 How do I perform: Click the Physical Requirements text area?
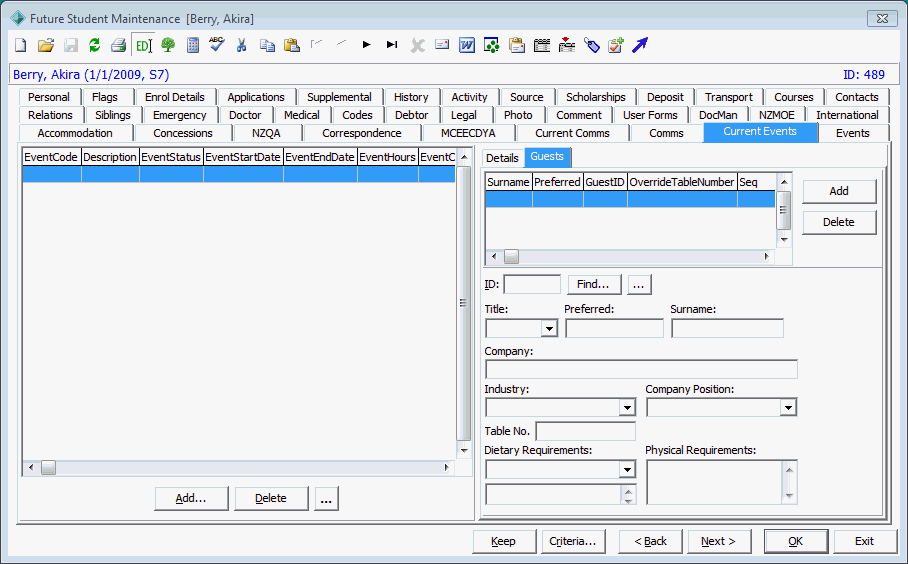click(715, 482)
